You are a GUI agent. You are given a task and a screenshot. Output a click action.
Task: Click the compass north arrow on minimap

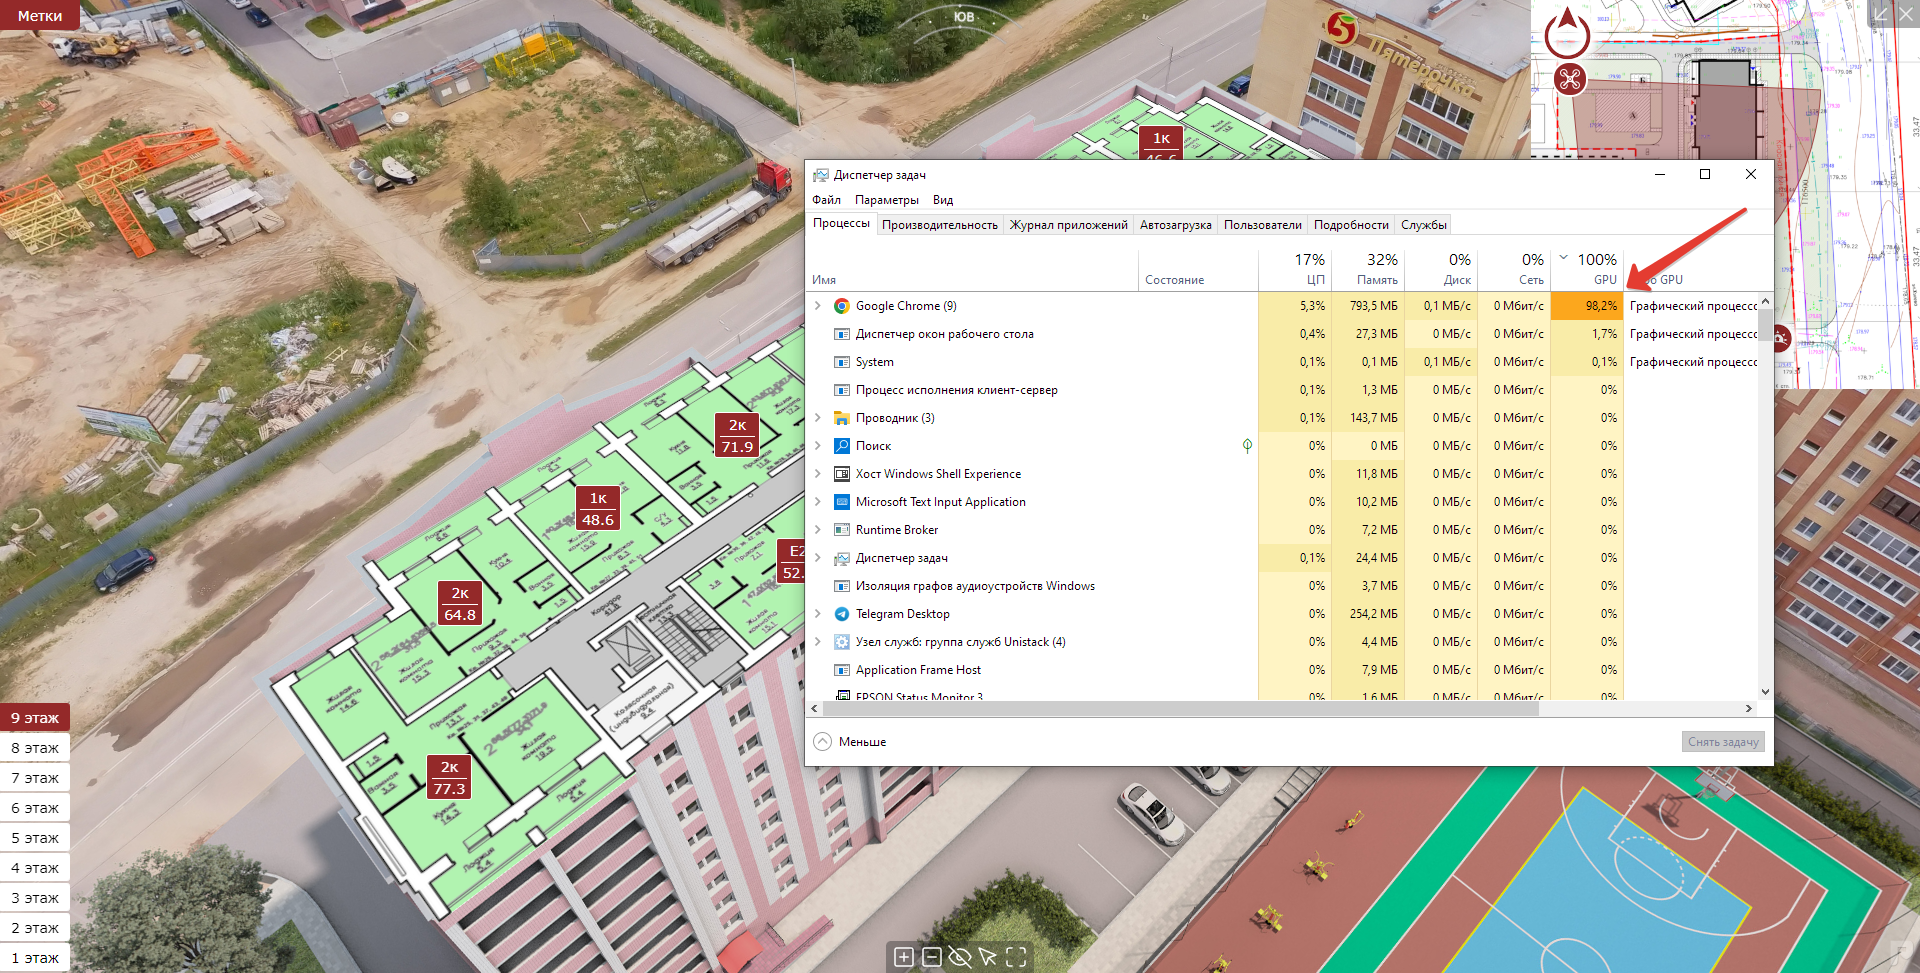pyautogui.click(x=1567, y=32)
